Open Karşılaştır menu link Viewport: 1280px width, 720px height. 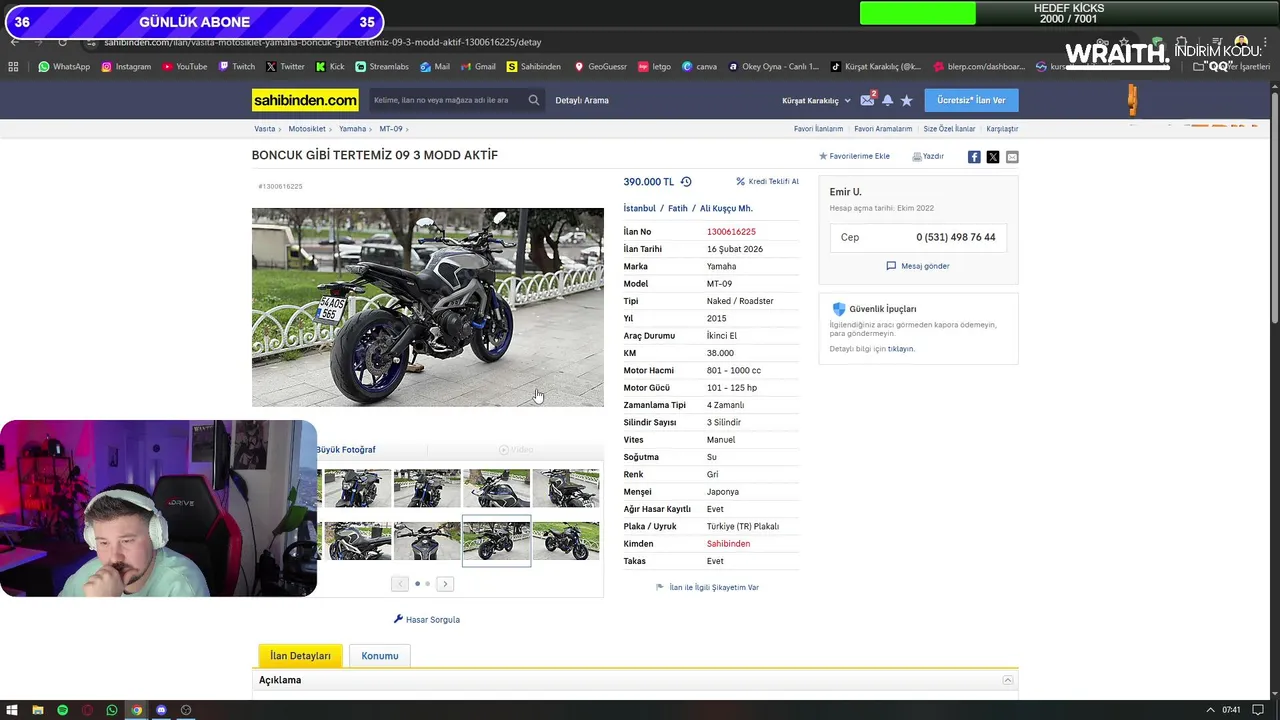click(x=1002, y=129)
